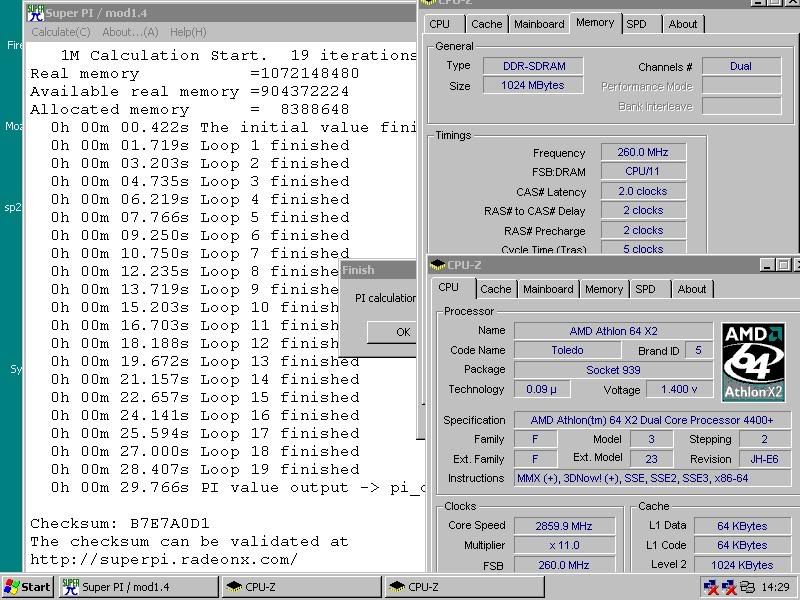This screenshot has height=600, width=800.
Task: Click the Loop 19 finished line
Action: (x=205, y=469)
